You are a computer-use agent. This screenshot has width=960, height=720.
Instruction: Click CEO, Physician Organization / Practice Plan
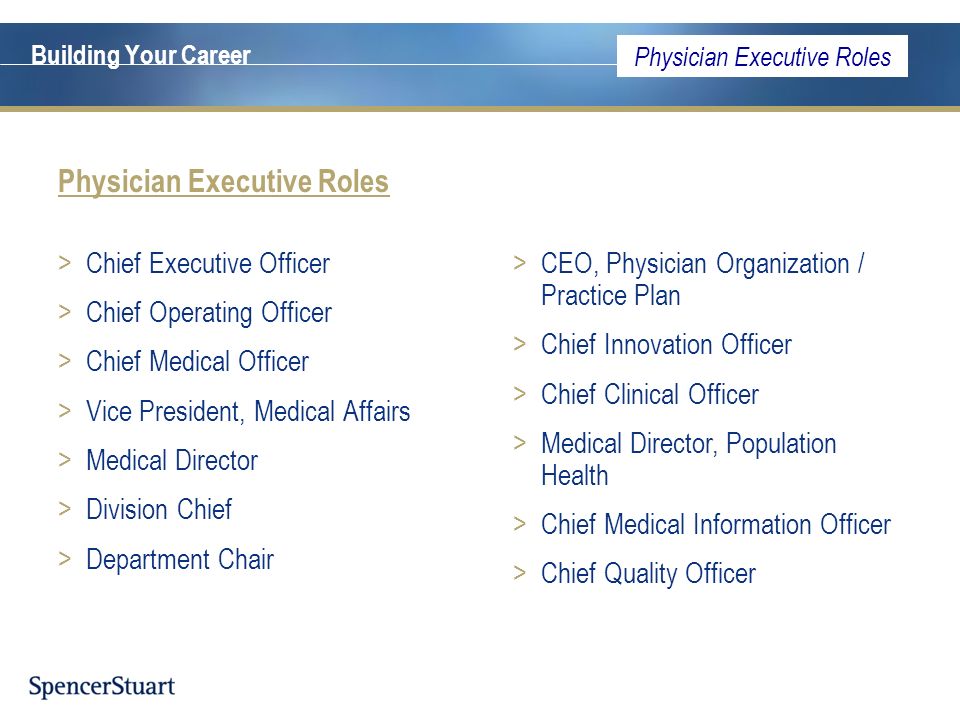702,279
